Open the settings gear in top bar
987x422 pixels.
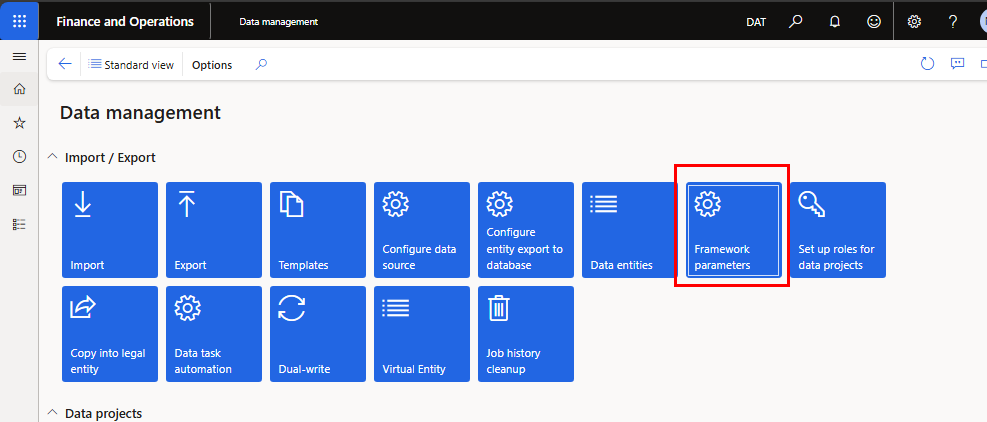click(x=914, y=21)
